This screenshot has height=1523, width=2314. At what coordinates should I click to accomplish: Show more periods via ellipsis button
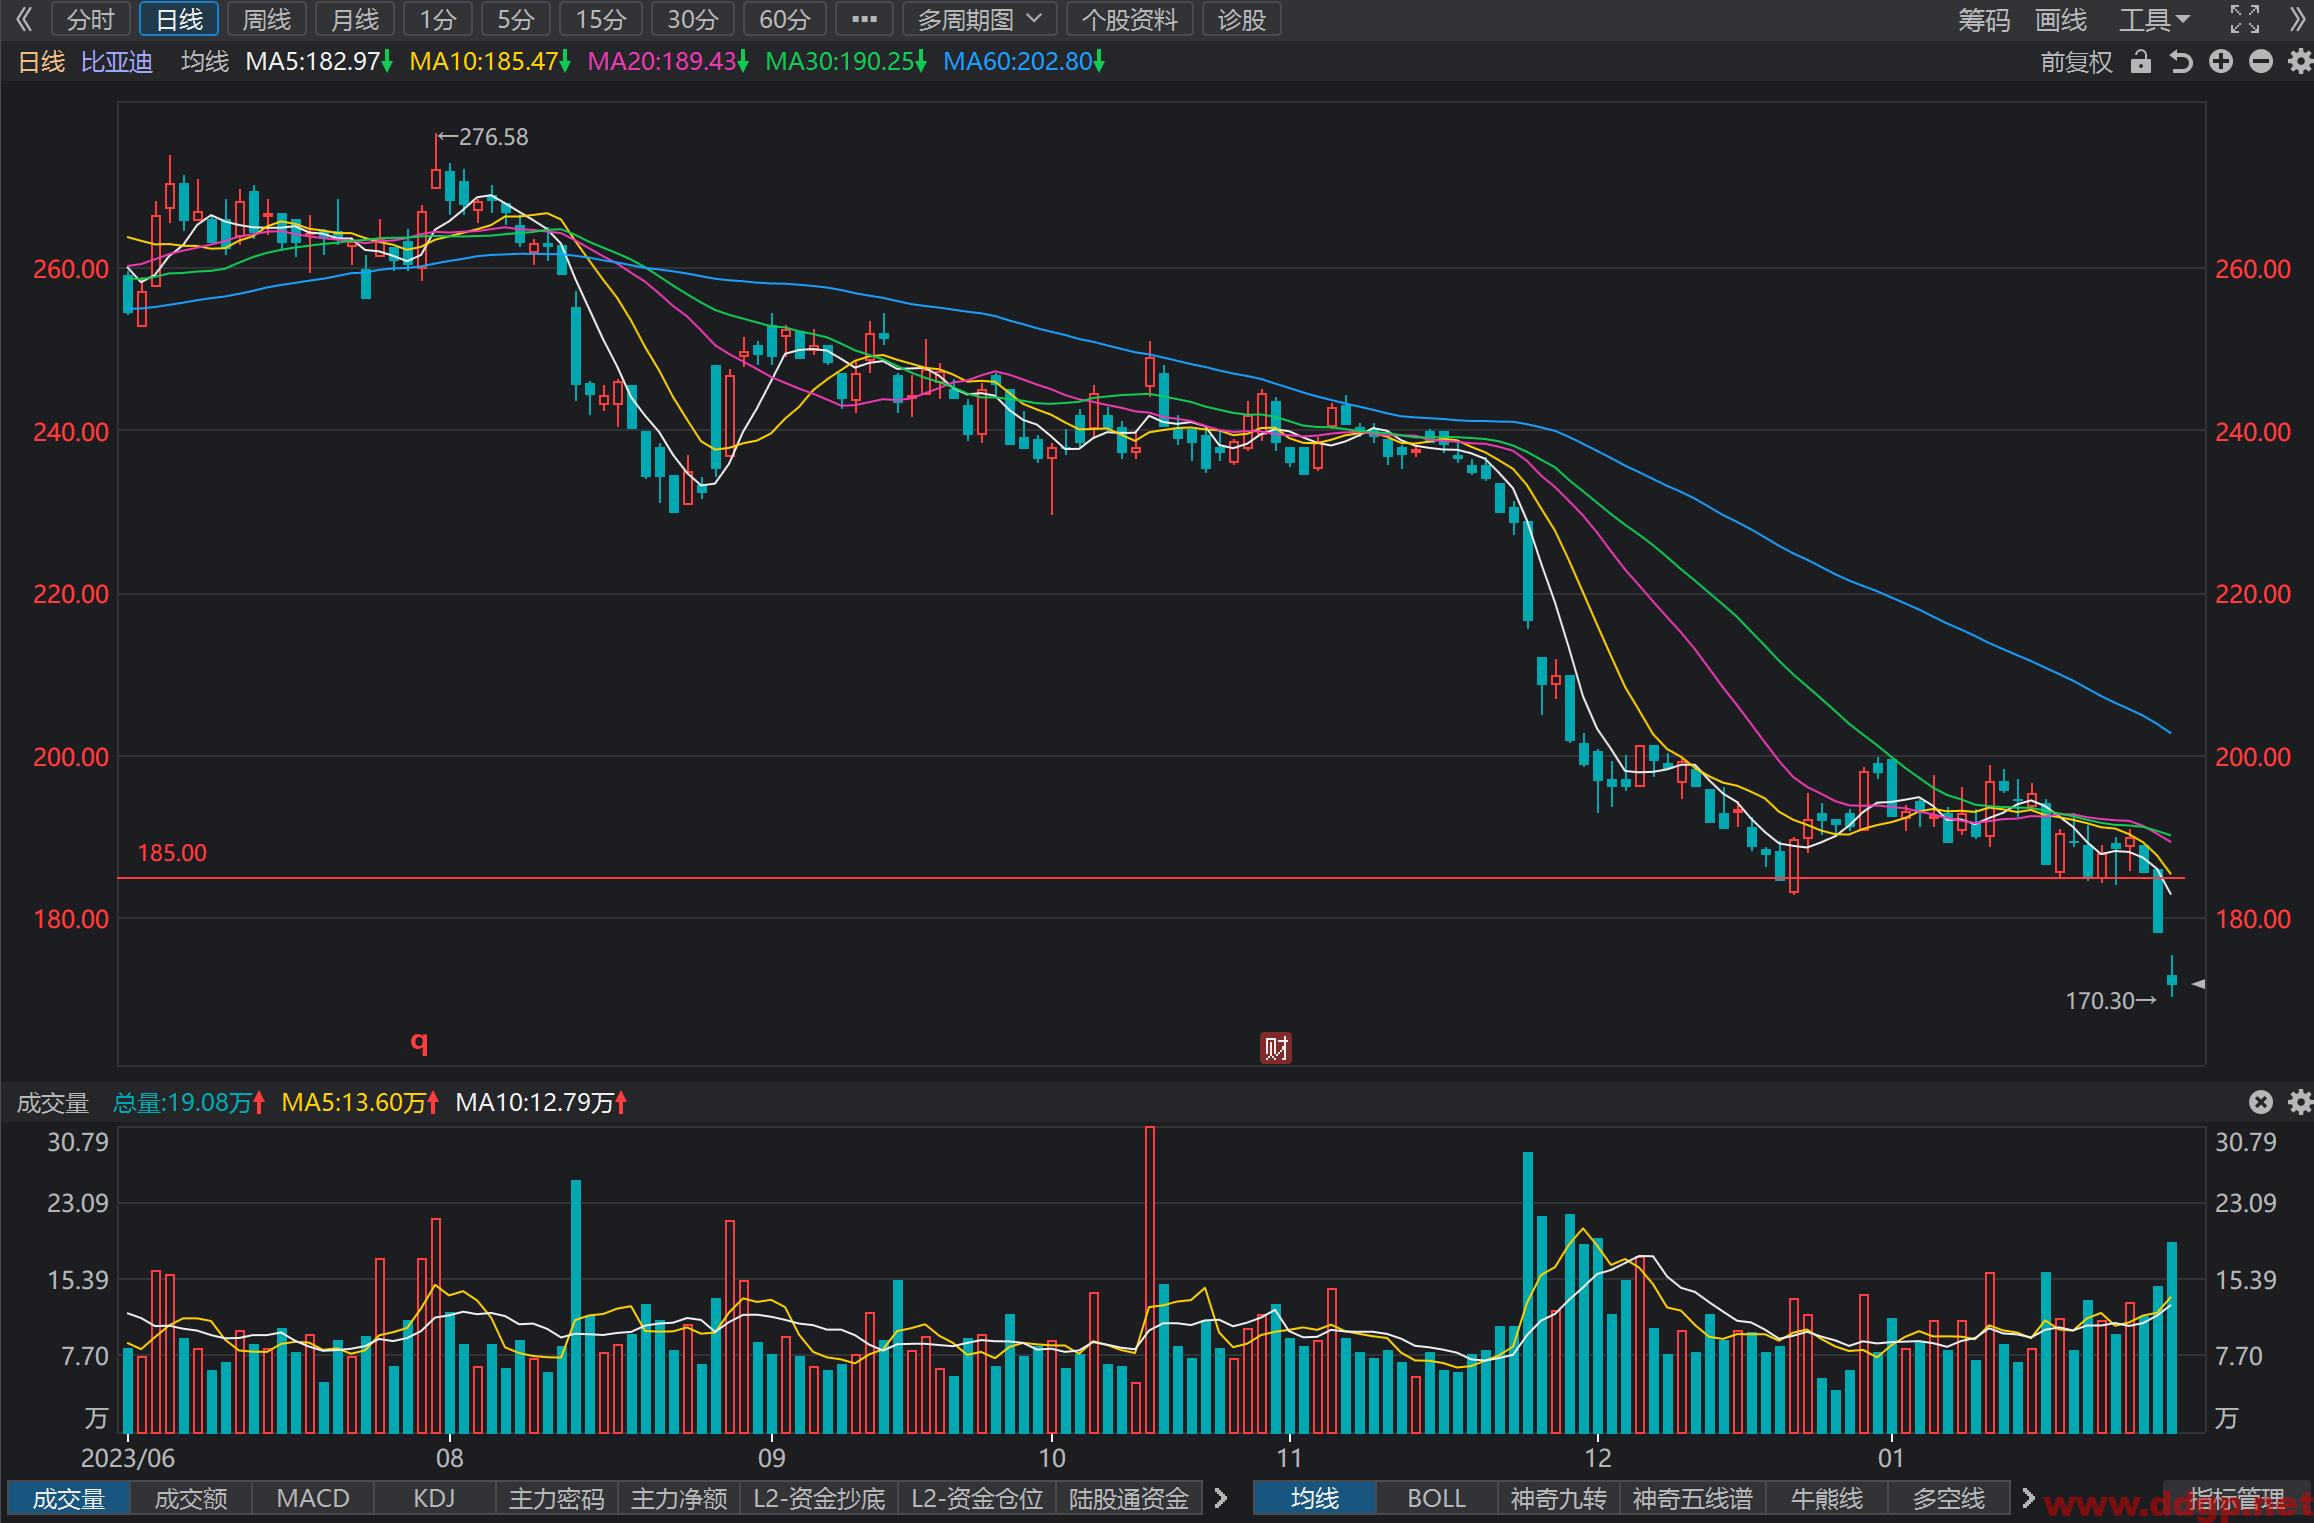click(x=864, y=19)
